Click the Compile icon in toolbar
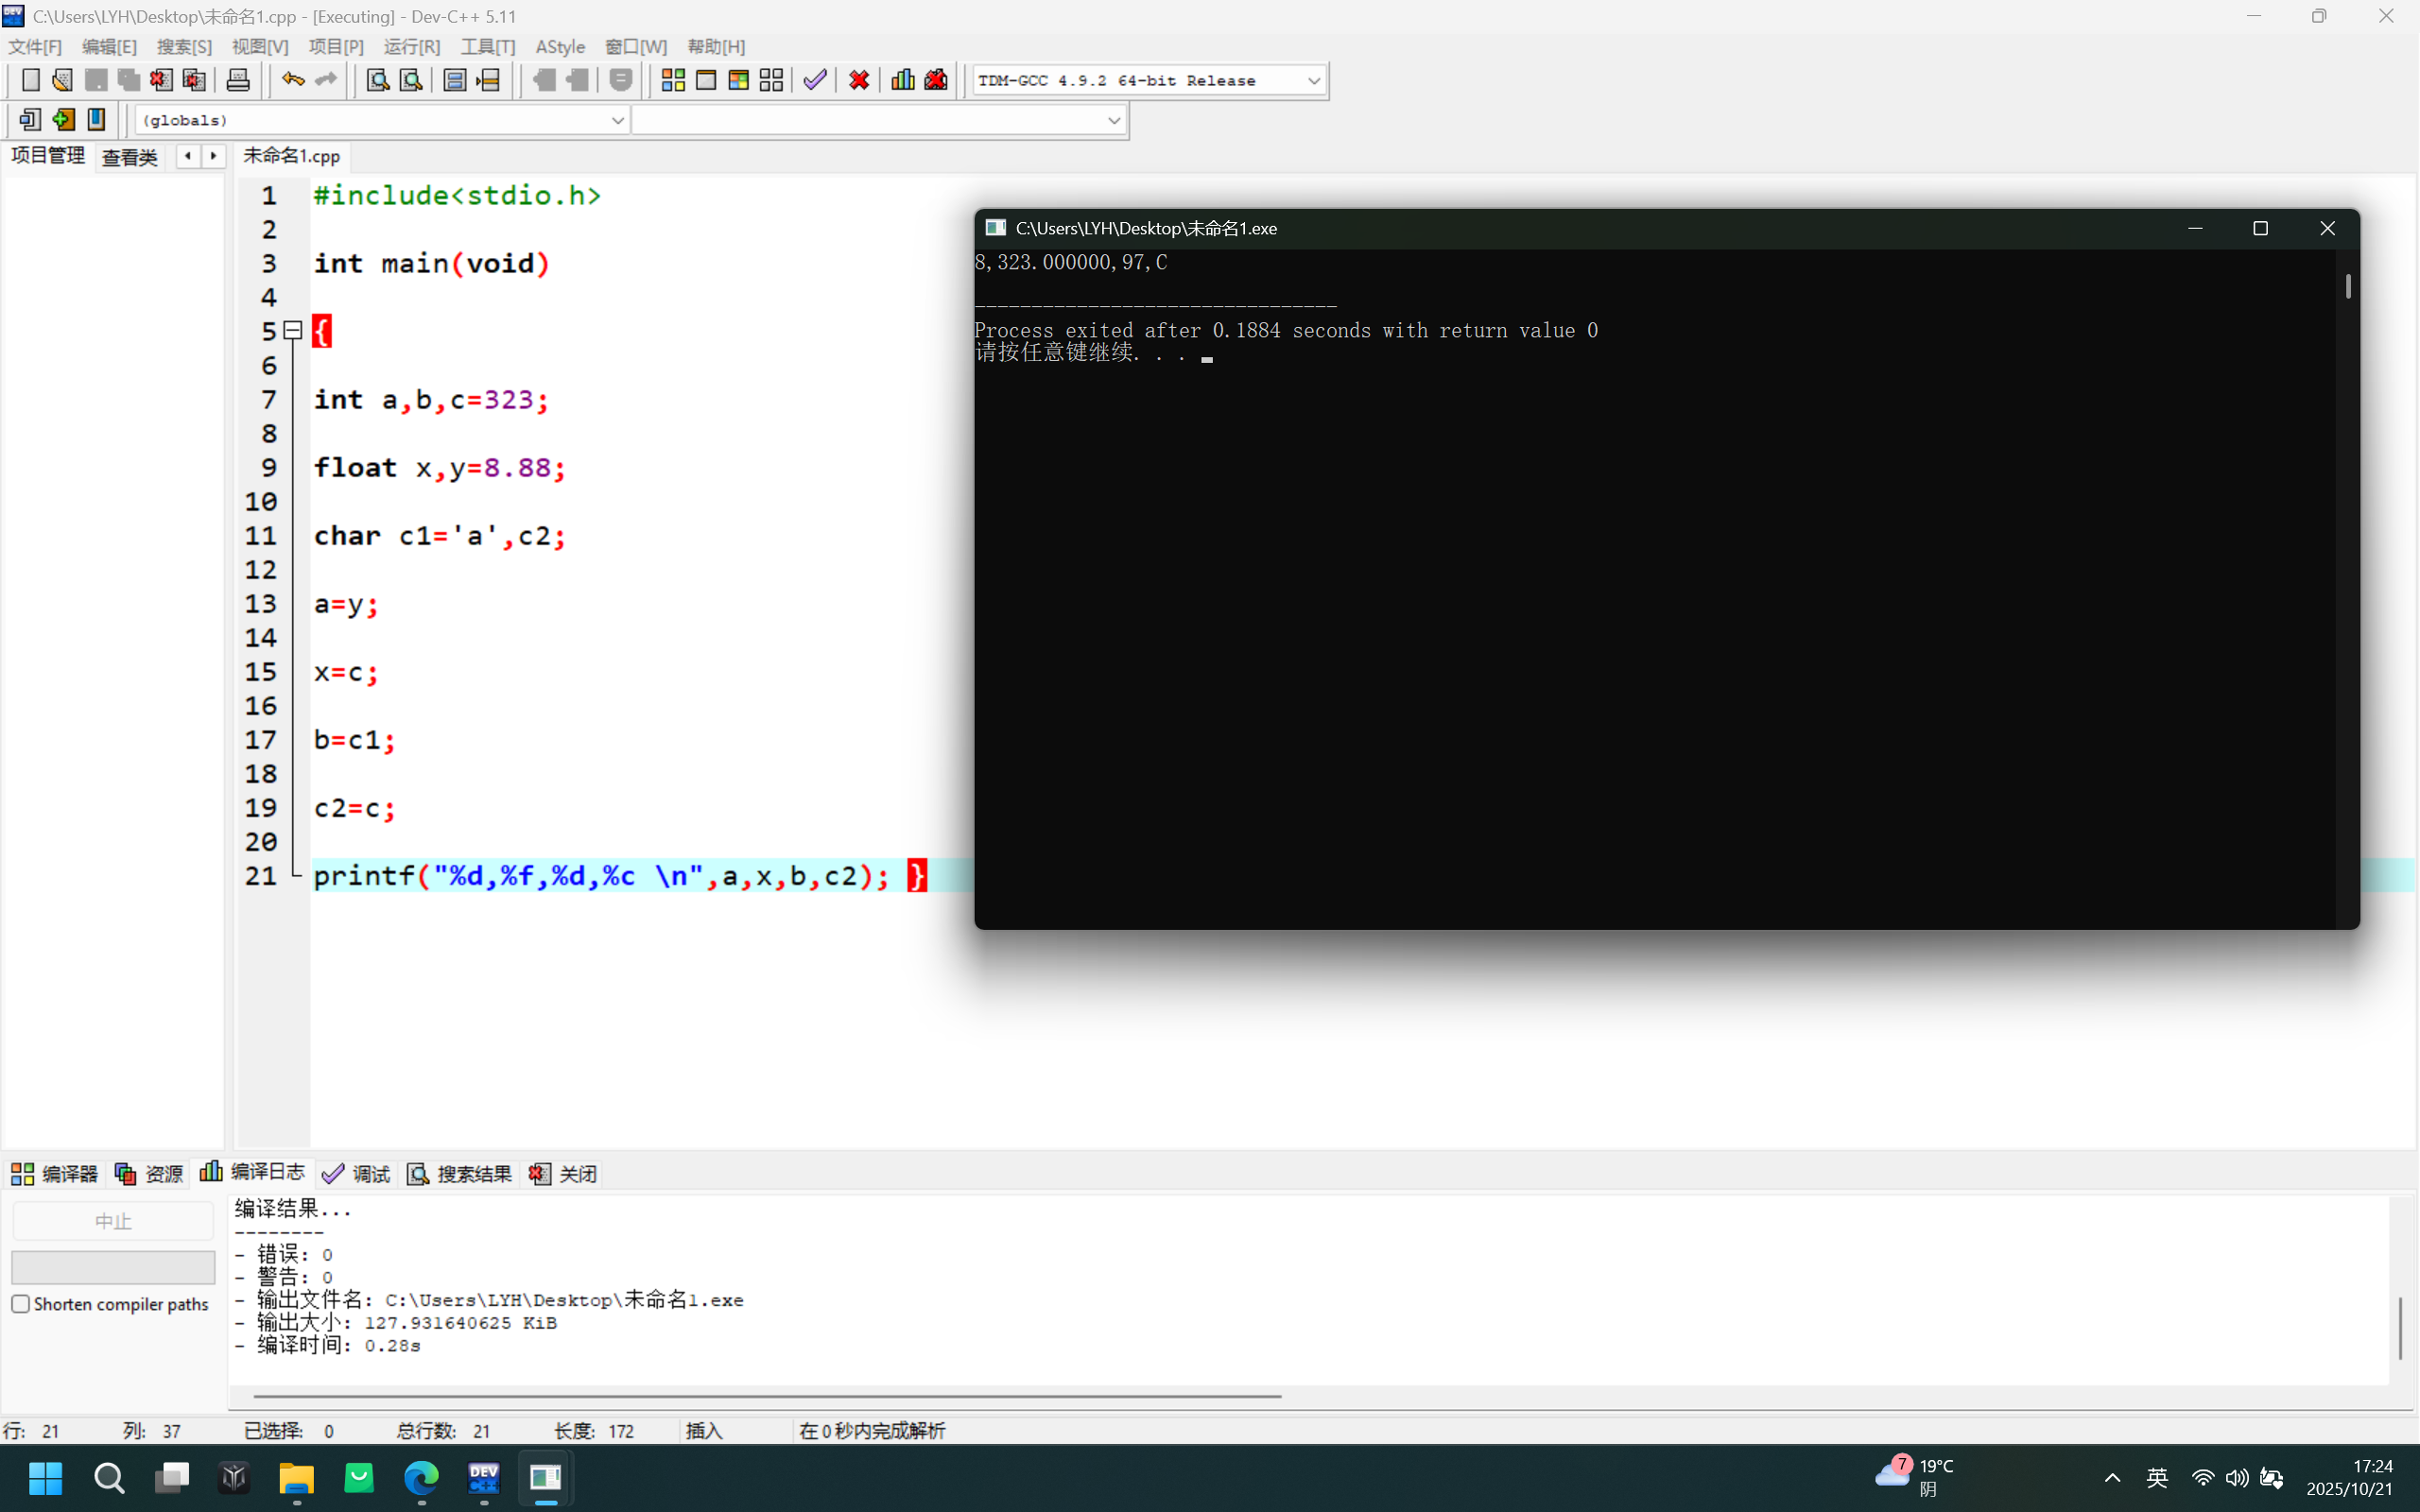The height and width of the screenshot is (1512, 2420). 673,80
